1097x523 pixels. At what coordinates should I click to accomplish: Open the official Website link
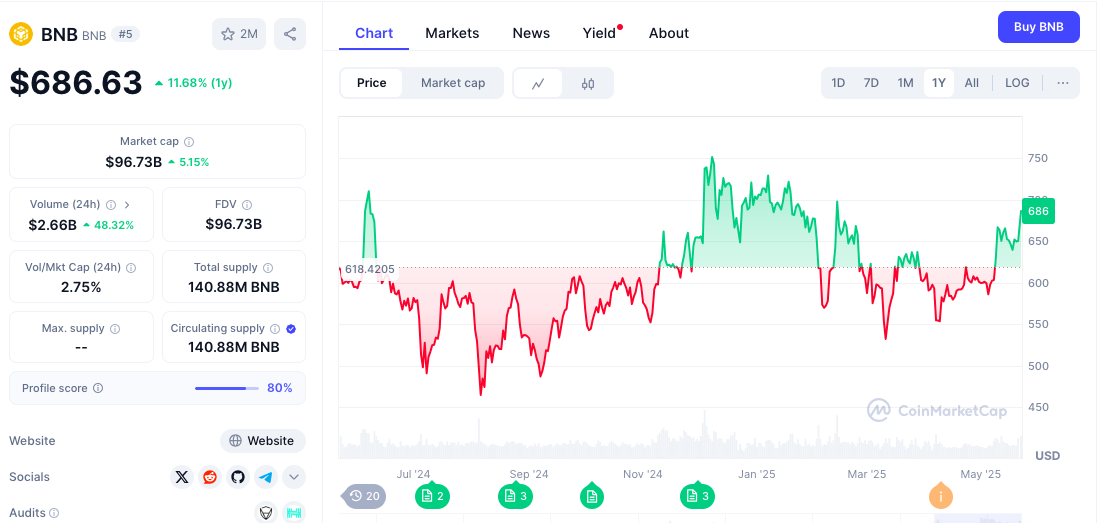point(262,441)
